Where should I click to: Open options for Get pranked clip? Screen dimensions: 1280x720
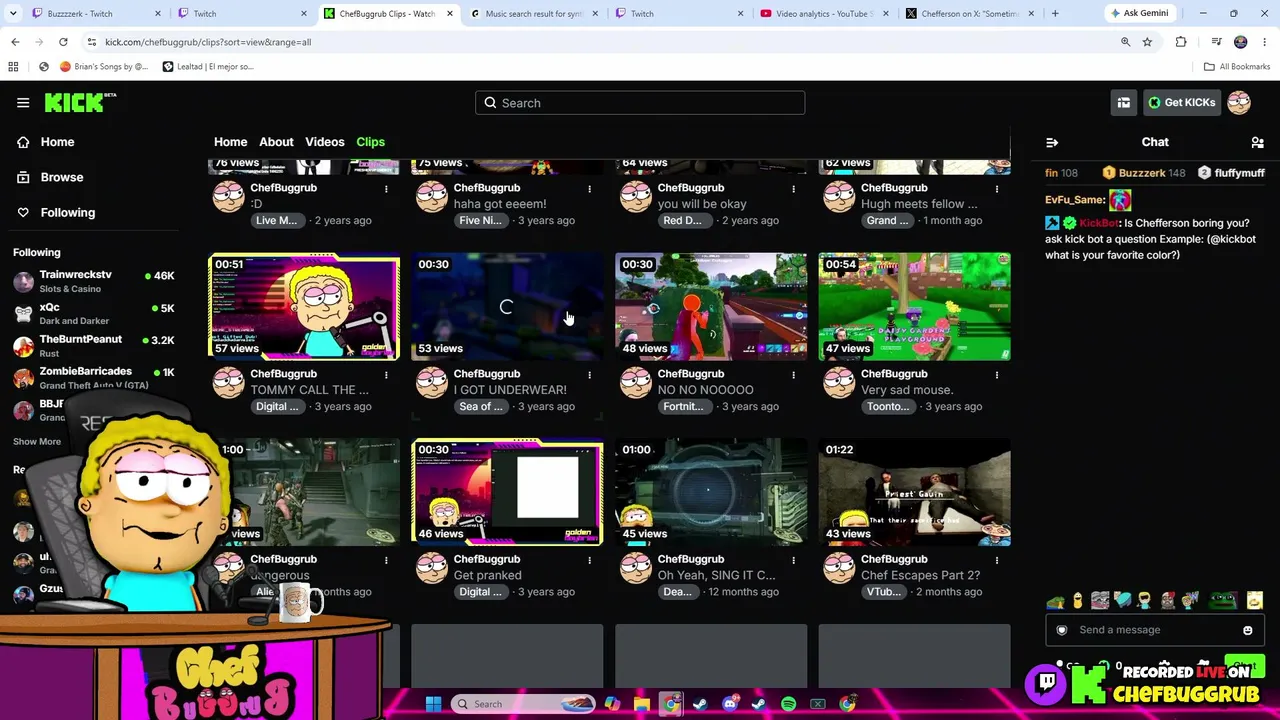(589, 559)
